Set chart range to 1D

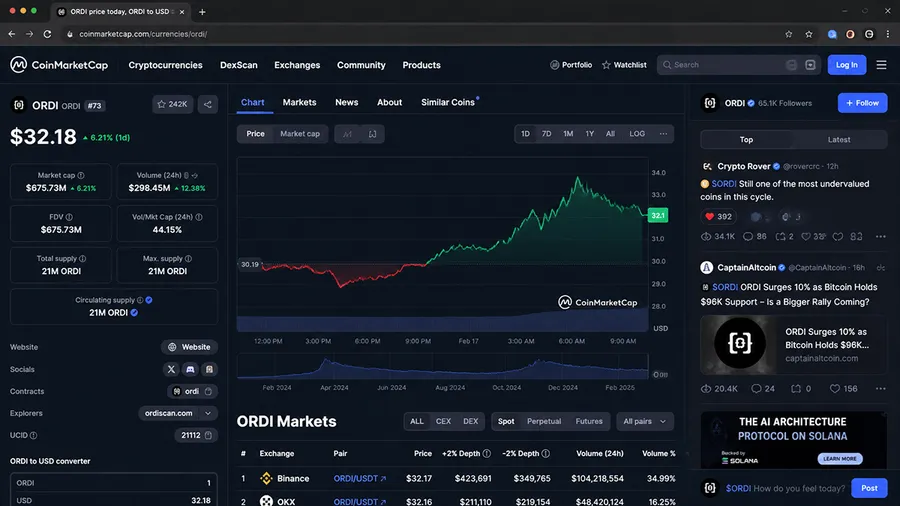pos(525,134)
